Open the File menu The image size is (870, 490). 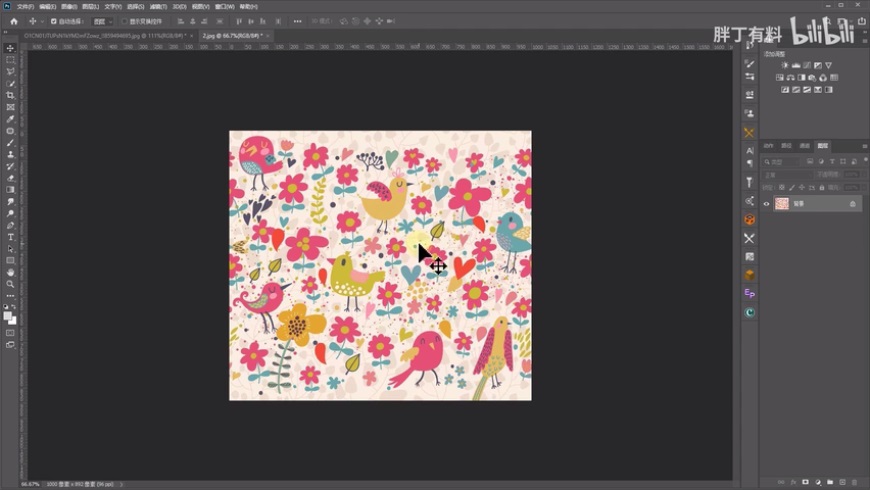tap(25, 7)
